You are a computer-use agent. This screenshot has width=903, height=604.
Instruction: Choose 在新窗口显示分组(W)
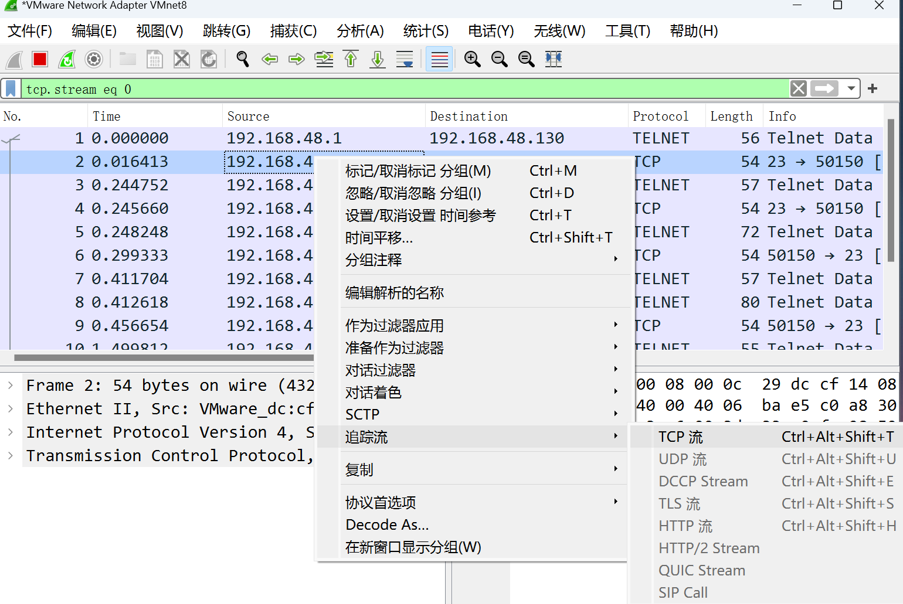[x=472, y=547]
